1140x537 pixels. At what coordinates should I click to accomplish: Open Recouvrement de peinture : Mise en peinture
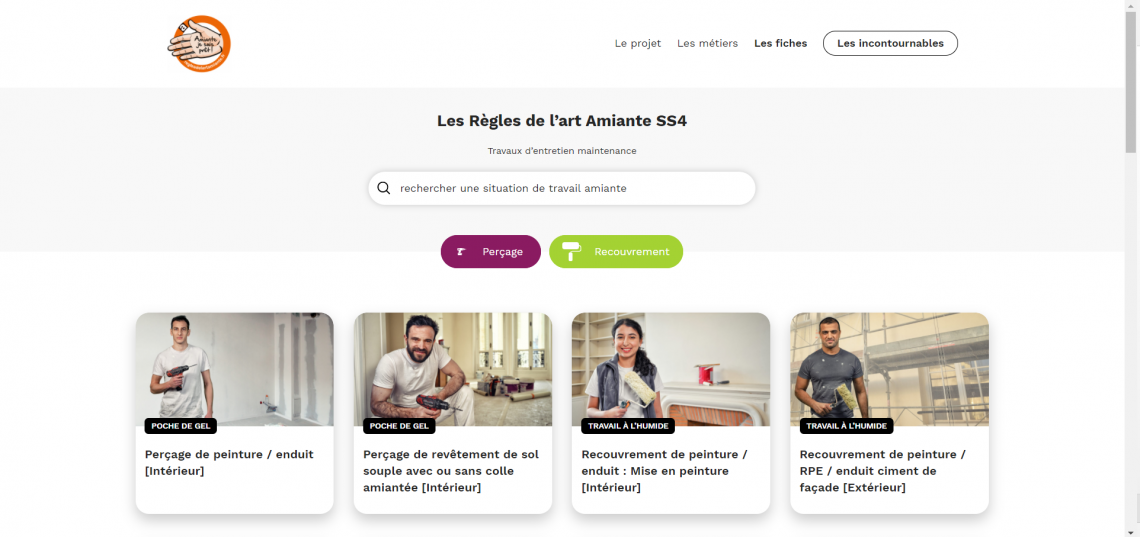tap(664, 470)
